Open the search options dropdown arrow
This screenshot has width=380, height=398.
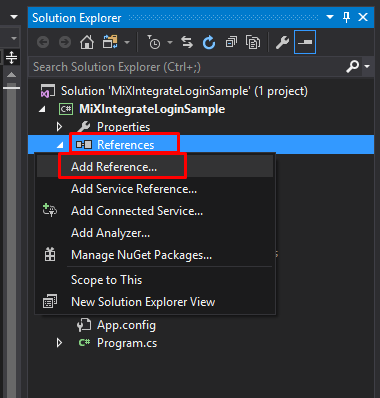[367, 66]
